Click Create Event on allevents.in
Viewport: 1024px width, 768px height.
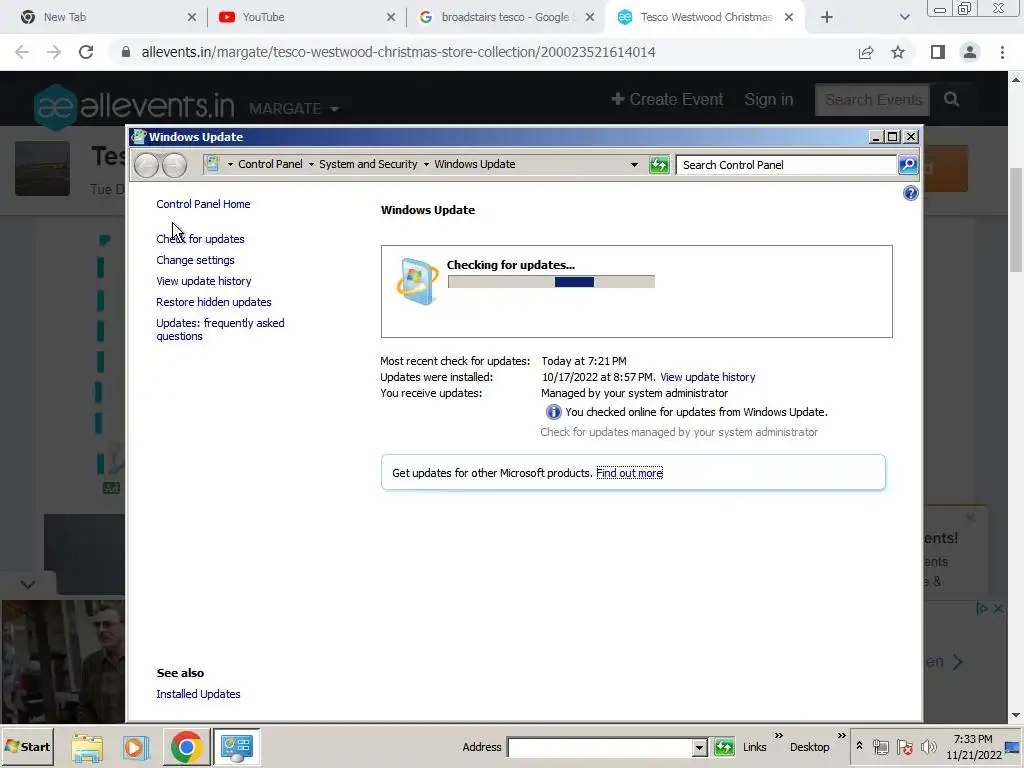[667, 99]
